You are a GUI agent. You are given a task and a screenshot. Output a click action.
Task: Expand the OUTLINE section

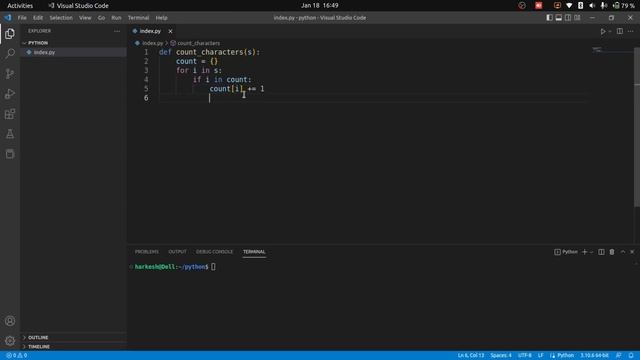tap(73, 338)
